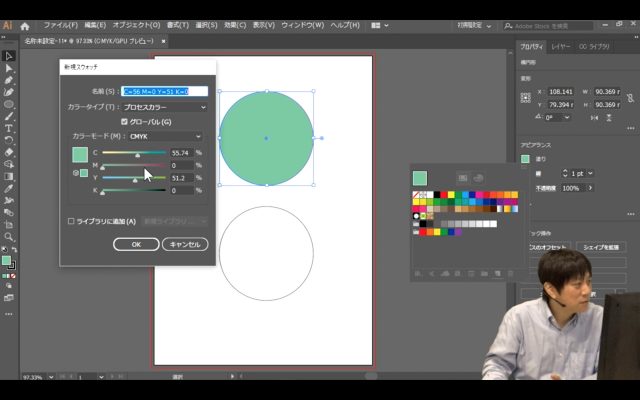
Task: Click the Home icon in top bar
Action: (27, 24)
